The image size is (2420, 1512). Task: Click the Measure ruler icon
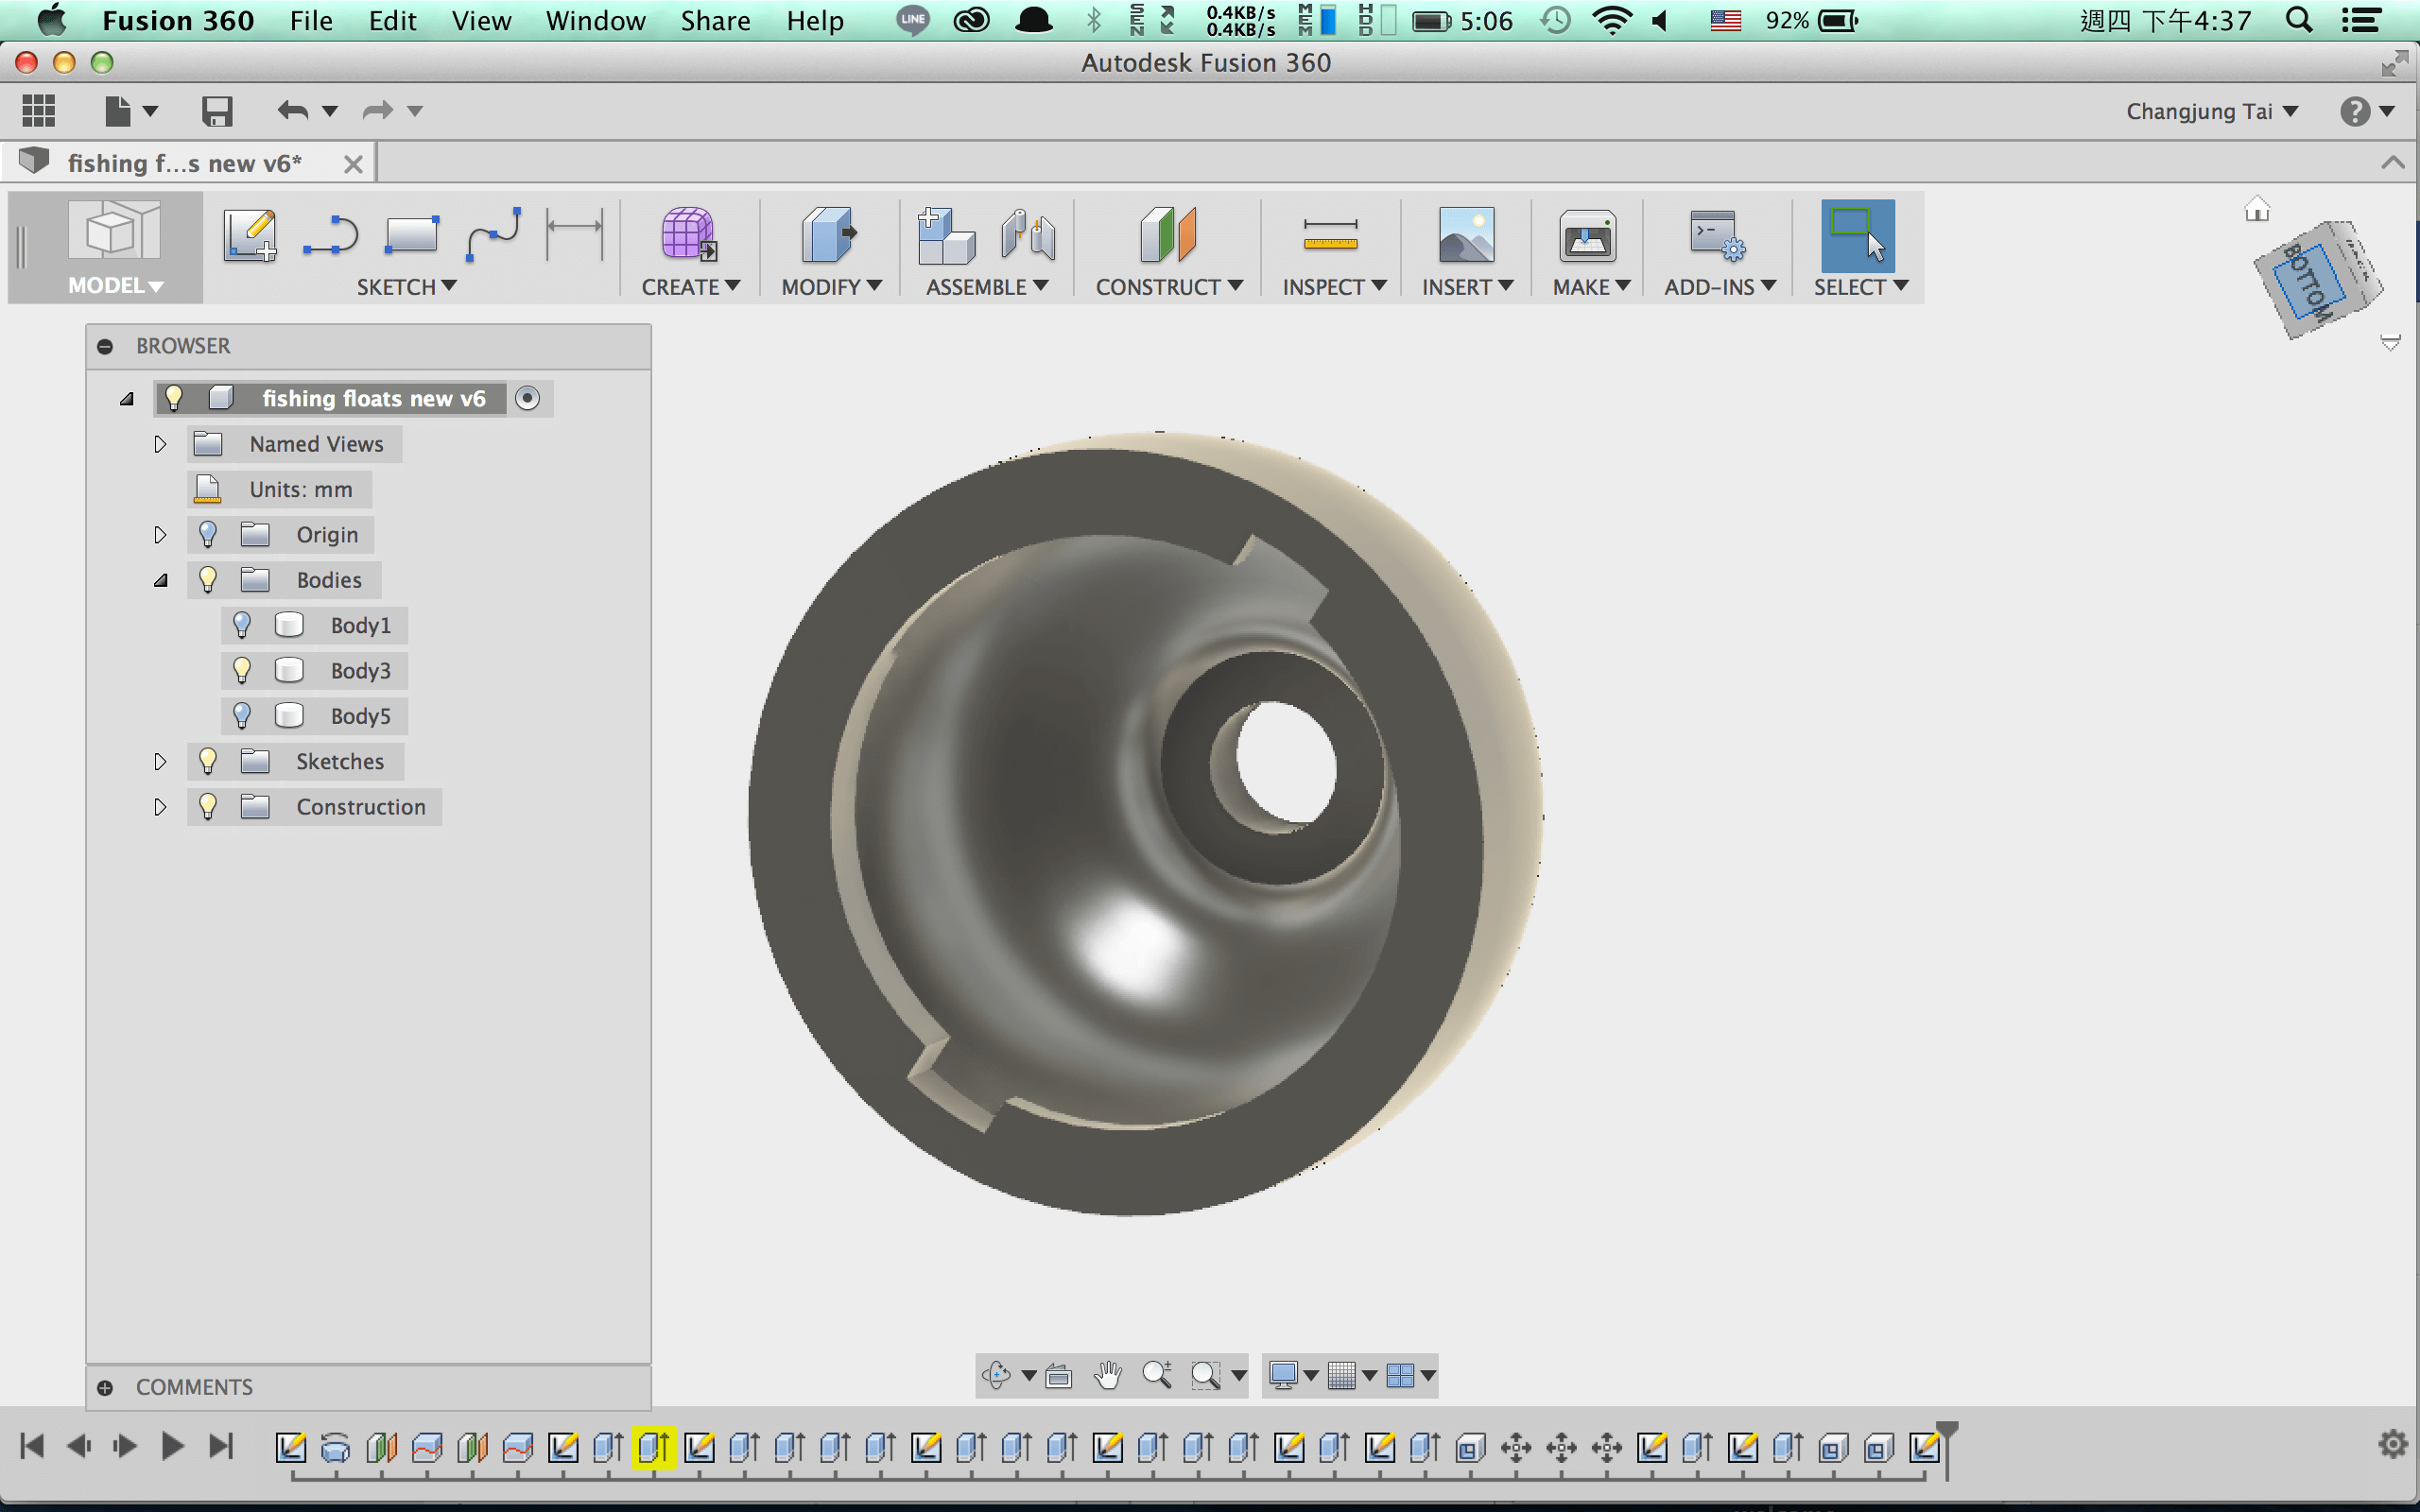1331,235
